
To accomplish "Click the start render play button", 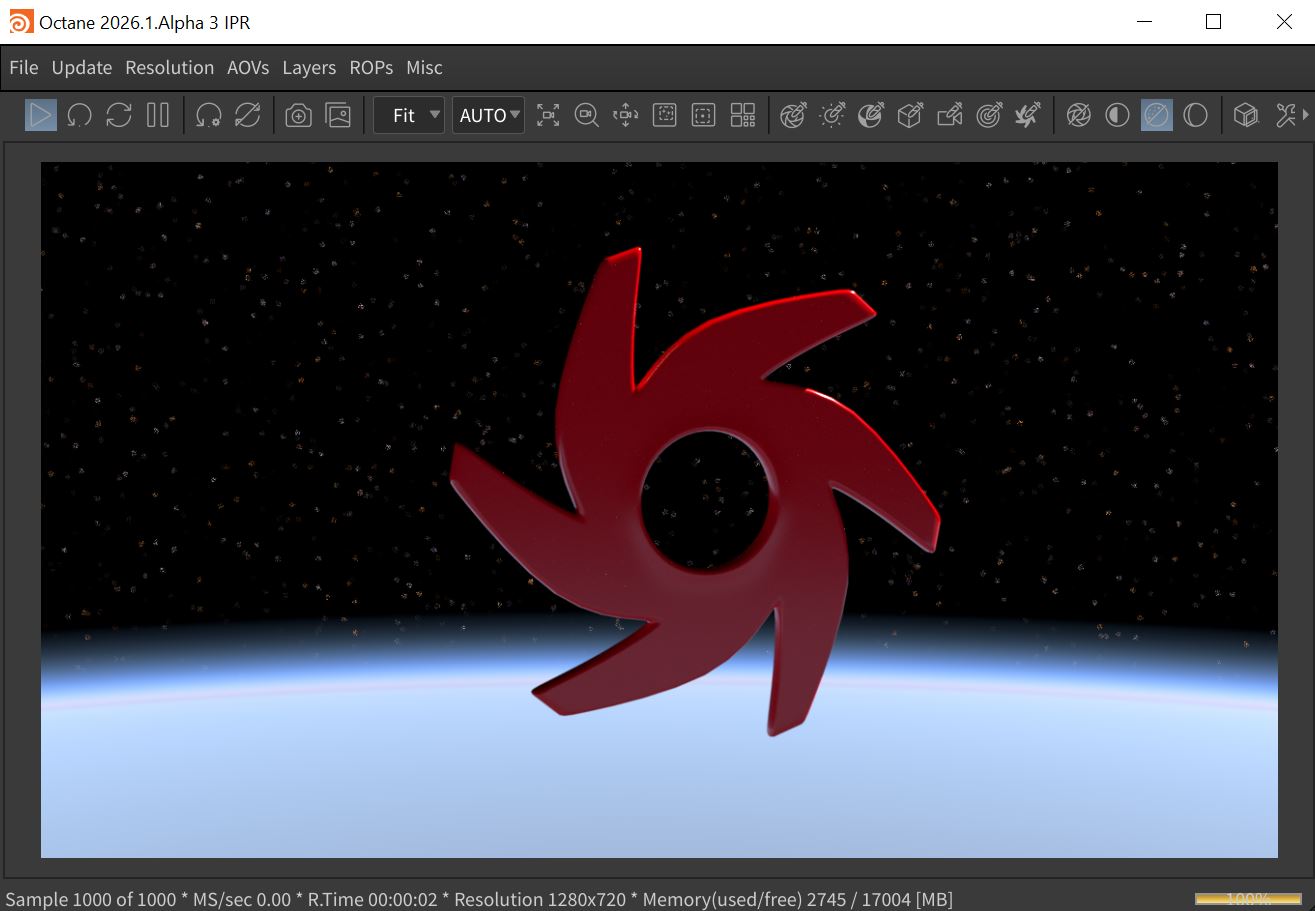I will (x=41, y=115).
